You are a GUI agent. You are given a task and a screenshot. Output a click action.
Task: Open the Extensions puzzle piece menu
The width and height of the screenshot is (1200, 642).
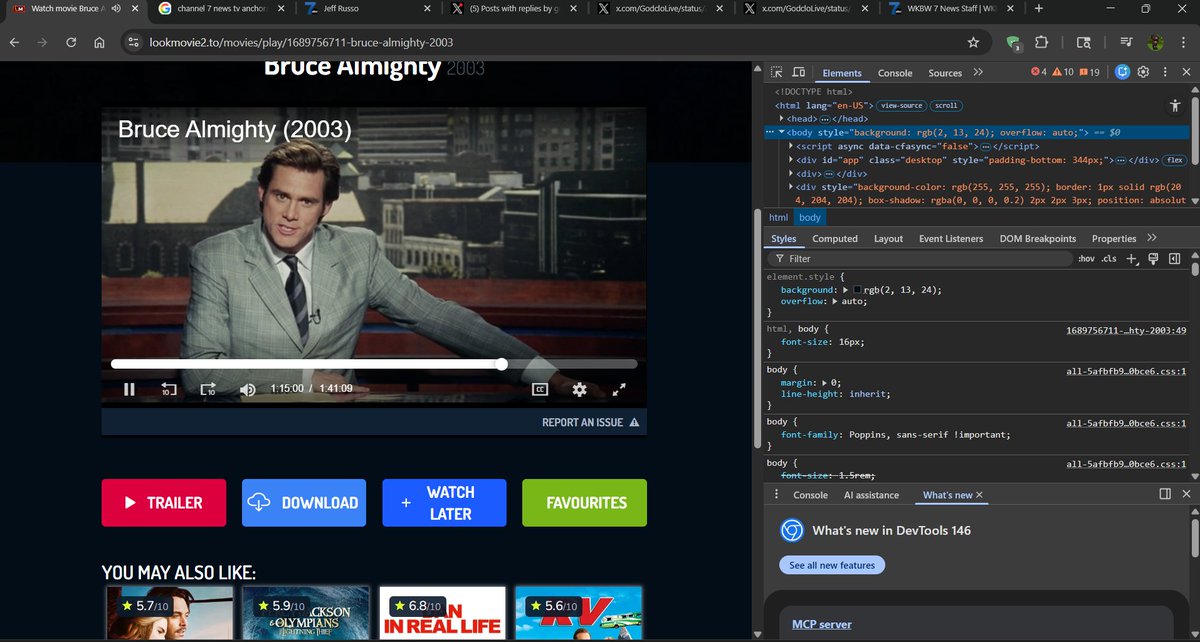[x=1042, y=43]
